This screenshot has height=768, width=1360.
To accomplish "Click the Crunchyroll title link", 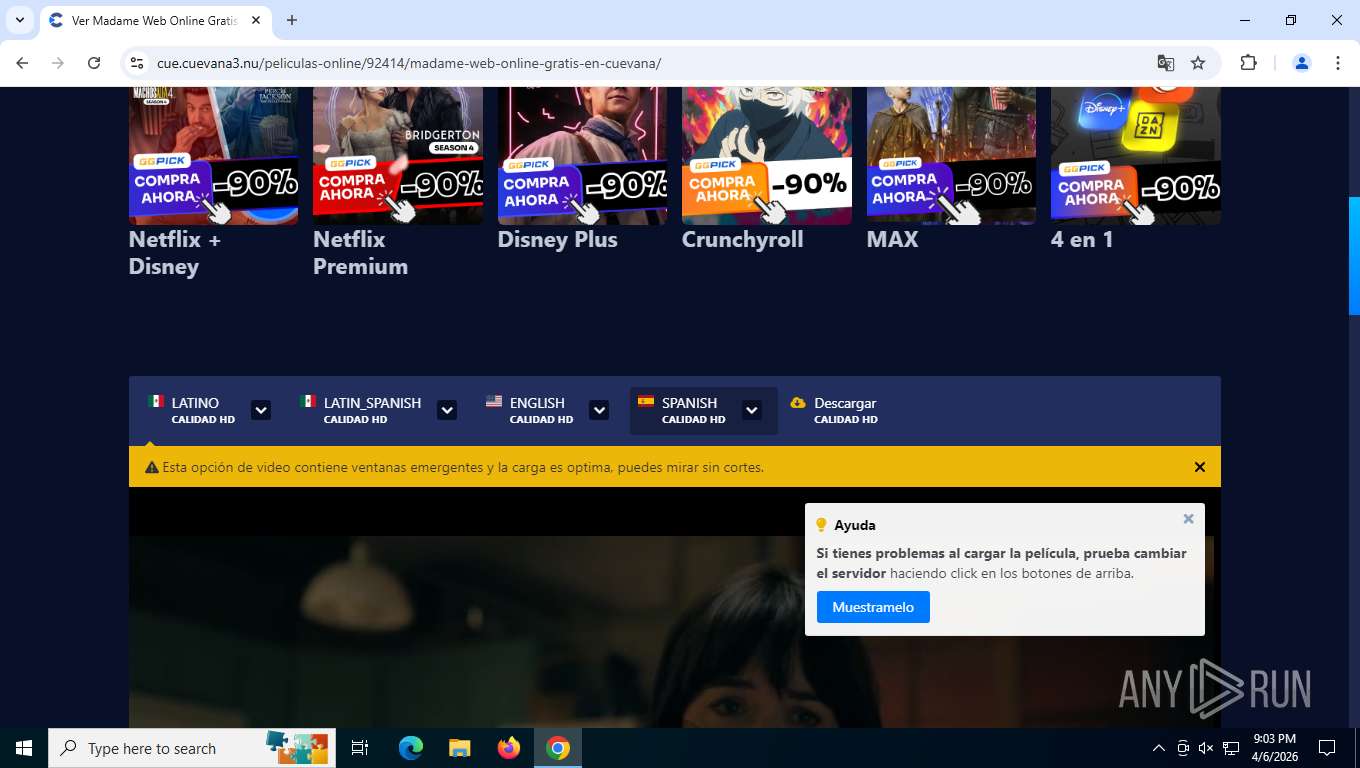I will click(743, 240).
